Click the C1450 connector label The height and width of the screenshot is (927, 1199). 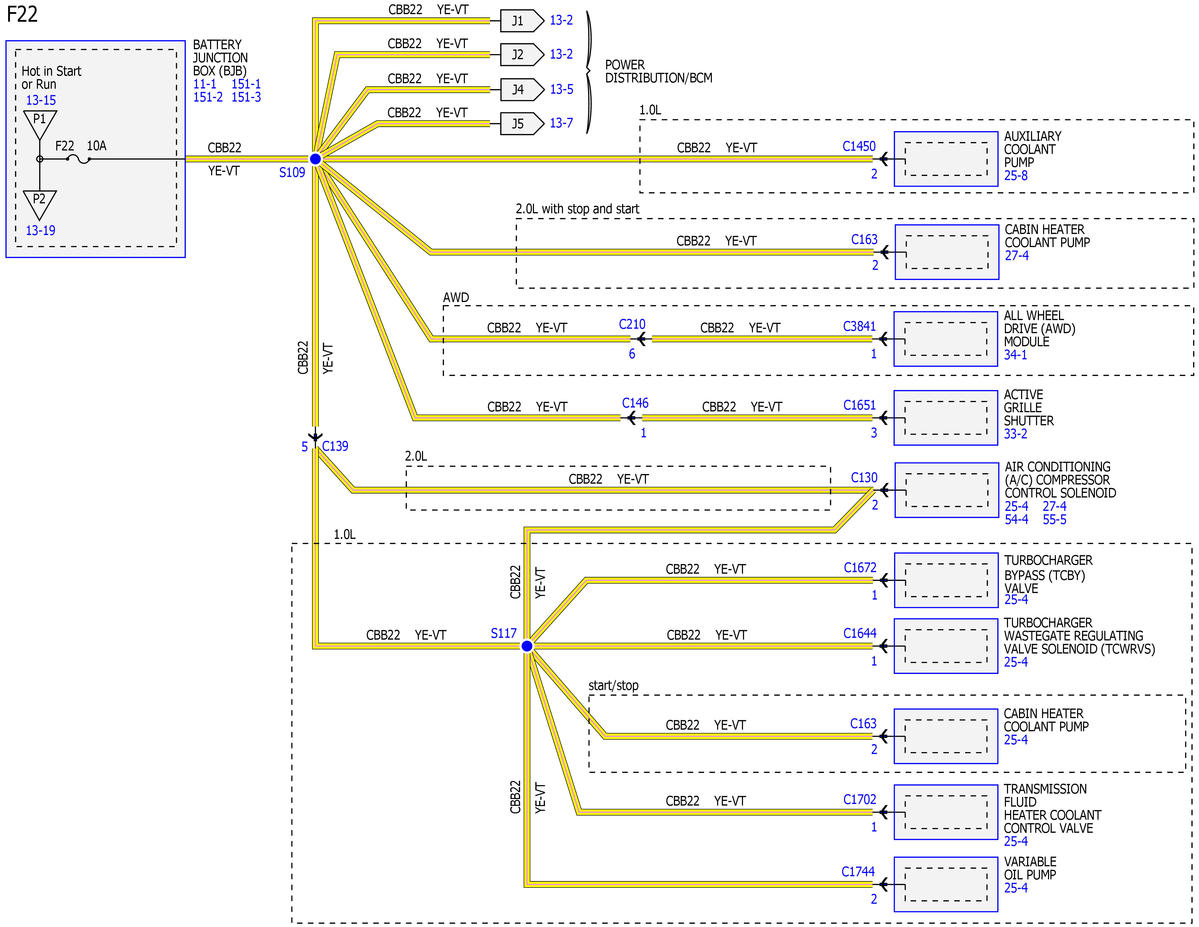(859, 146)
